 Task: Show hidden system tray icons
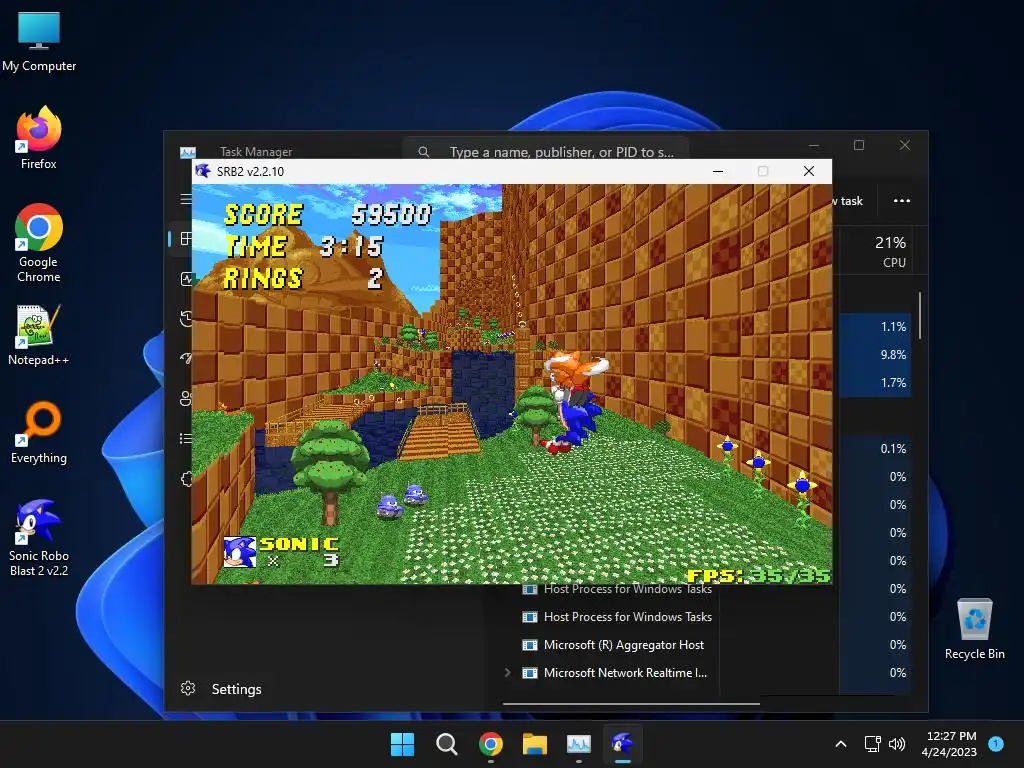point(841,744)
